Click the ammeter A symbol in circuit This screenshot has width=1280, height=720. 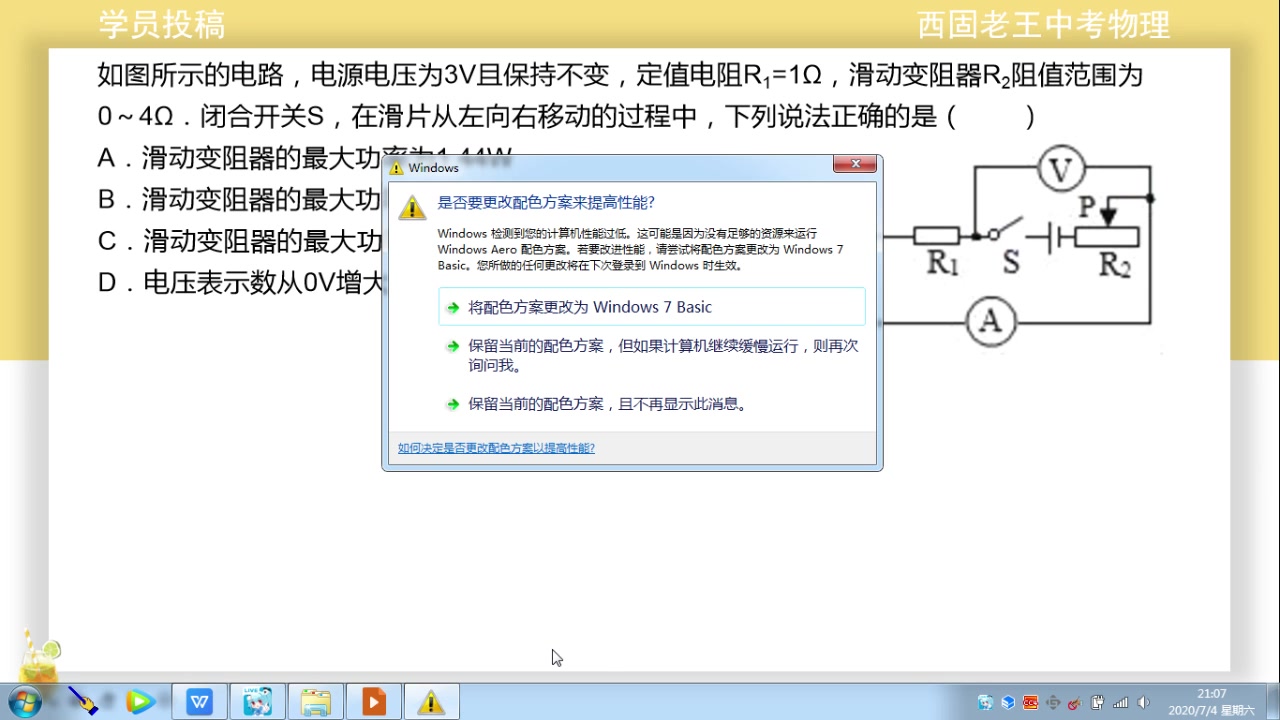pyautogui.click(x=990, y=321)
